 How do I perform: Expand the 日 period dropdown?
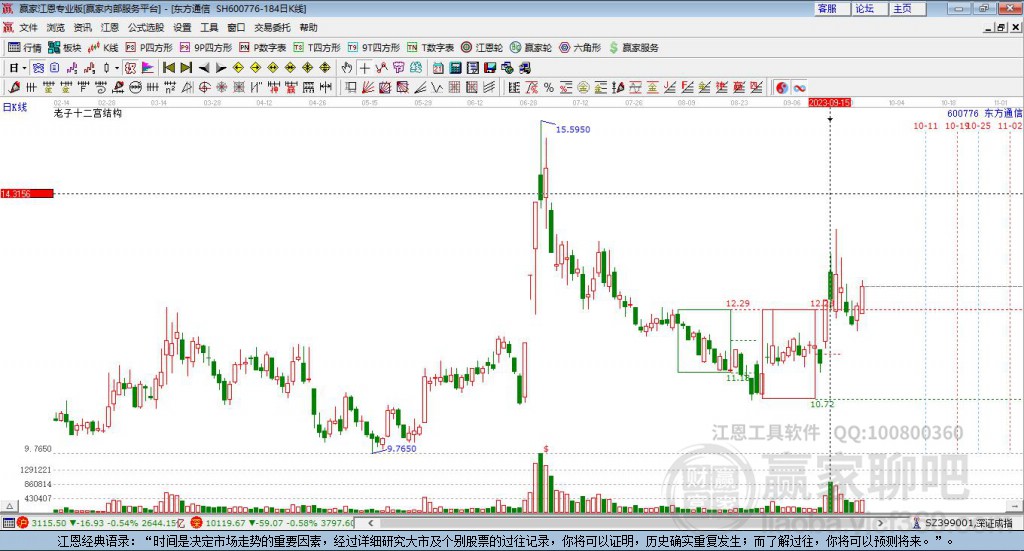pos(24,68)
